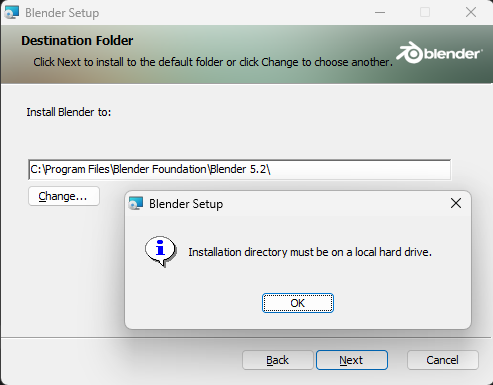
Task: Minimize the Blender Setup window
Action: click(380, 13)
